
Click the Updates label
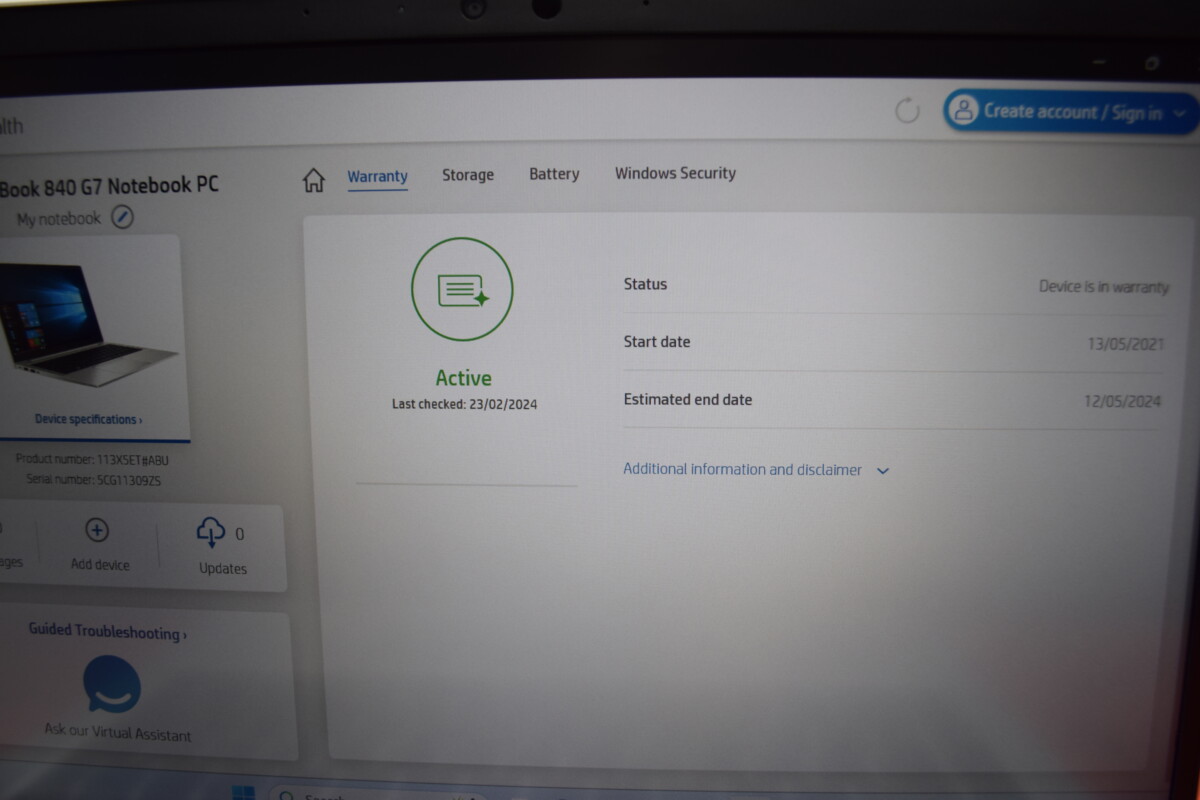click(x=223, y=569)
